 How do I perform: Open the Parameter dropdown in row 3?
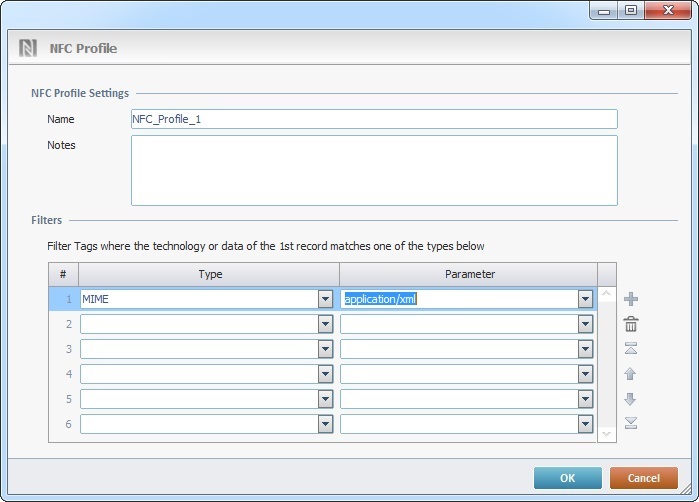(585, 349)
